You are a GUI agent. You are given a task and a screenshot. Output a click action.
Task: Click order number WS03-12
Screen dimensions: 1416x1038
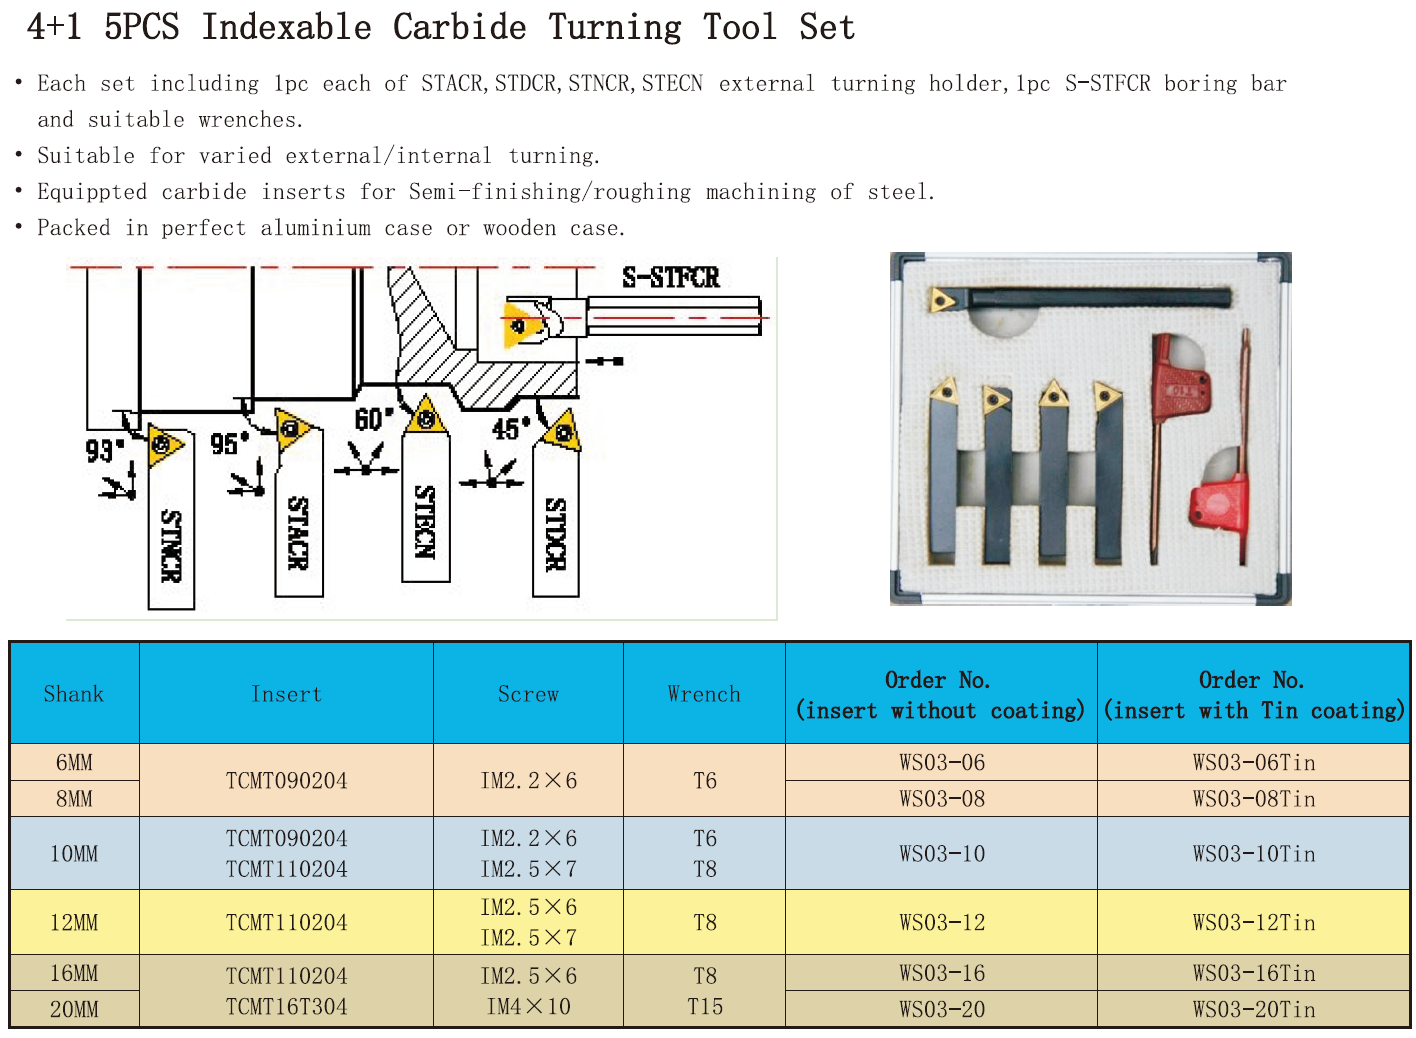point(942,923)
